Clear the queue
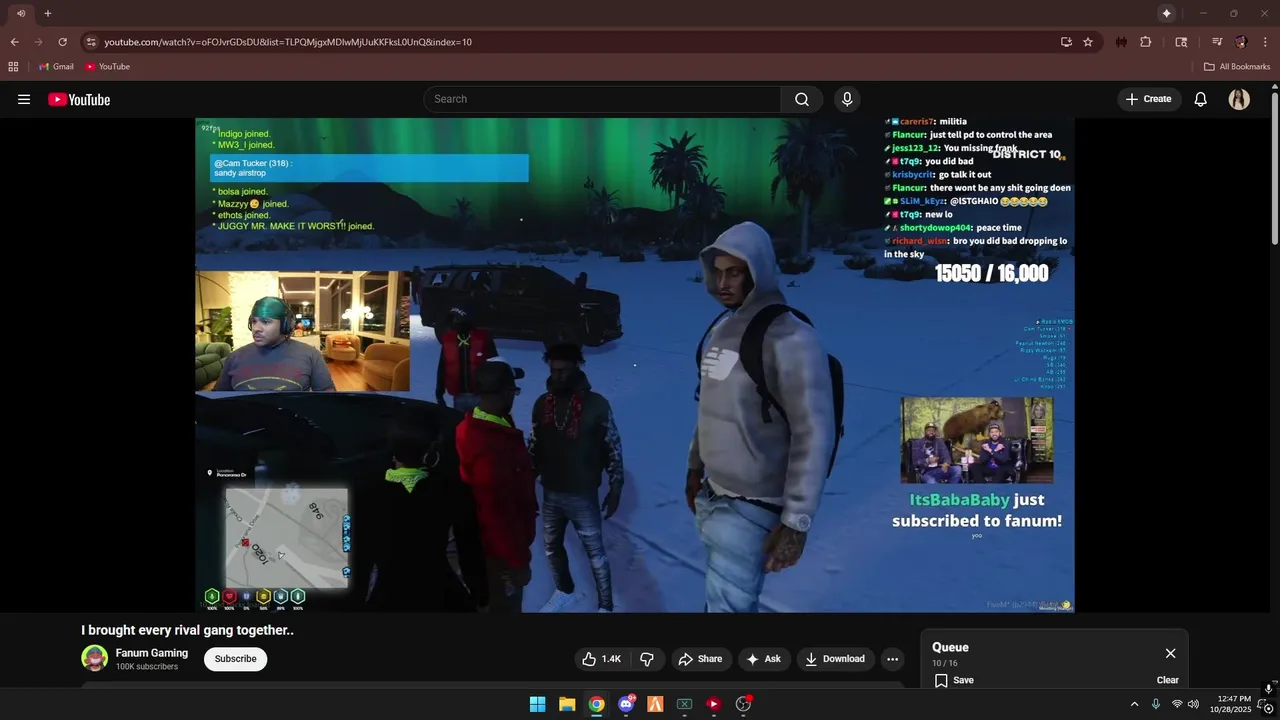Image resolution: width=1280 pixels, height=720 pixels. (1168, 680)
